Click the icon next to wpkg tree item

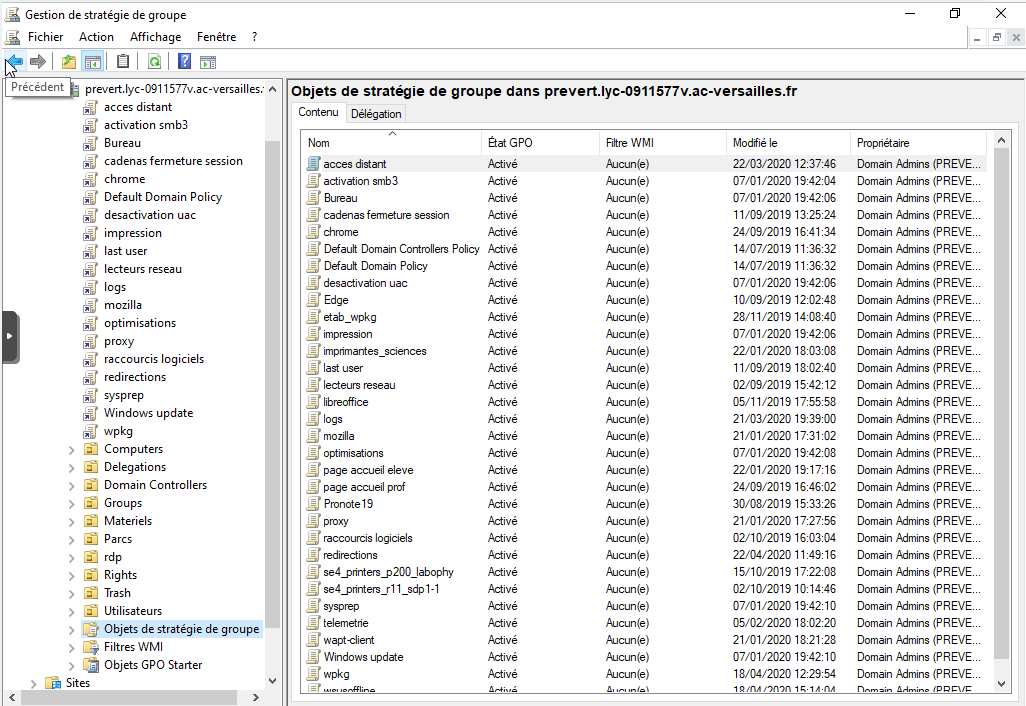(x=90, y=431)
